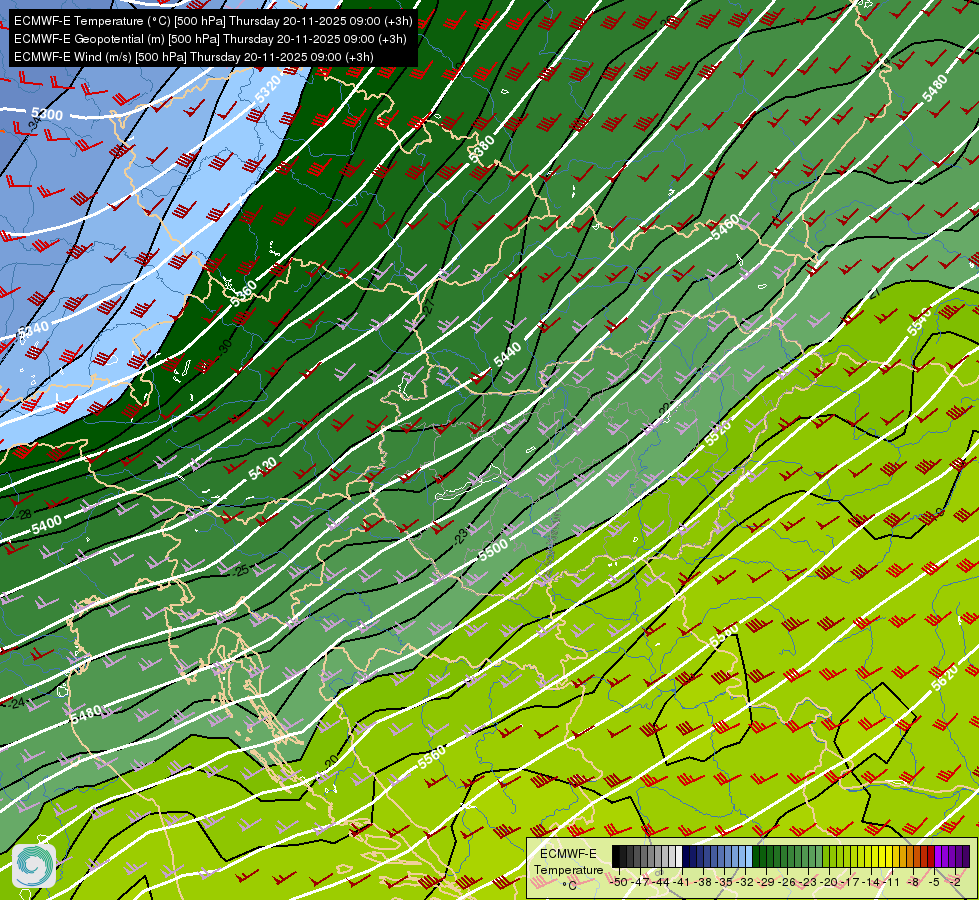
Task: Pick the red legend swatch left of -5
Action: (931, 856)
